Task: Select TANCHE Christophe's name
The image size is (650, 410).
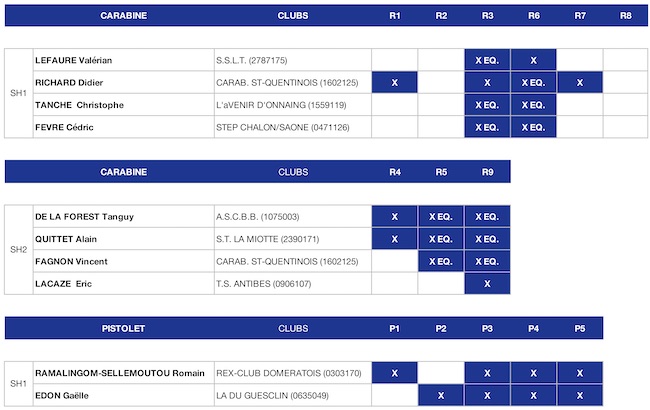Action: click(x=79, y=105)
